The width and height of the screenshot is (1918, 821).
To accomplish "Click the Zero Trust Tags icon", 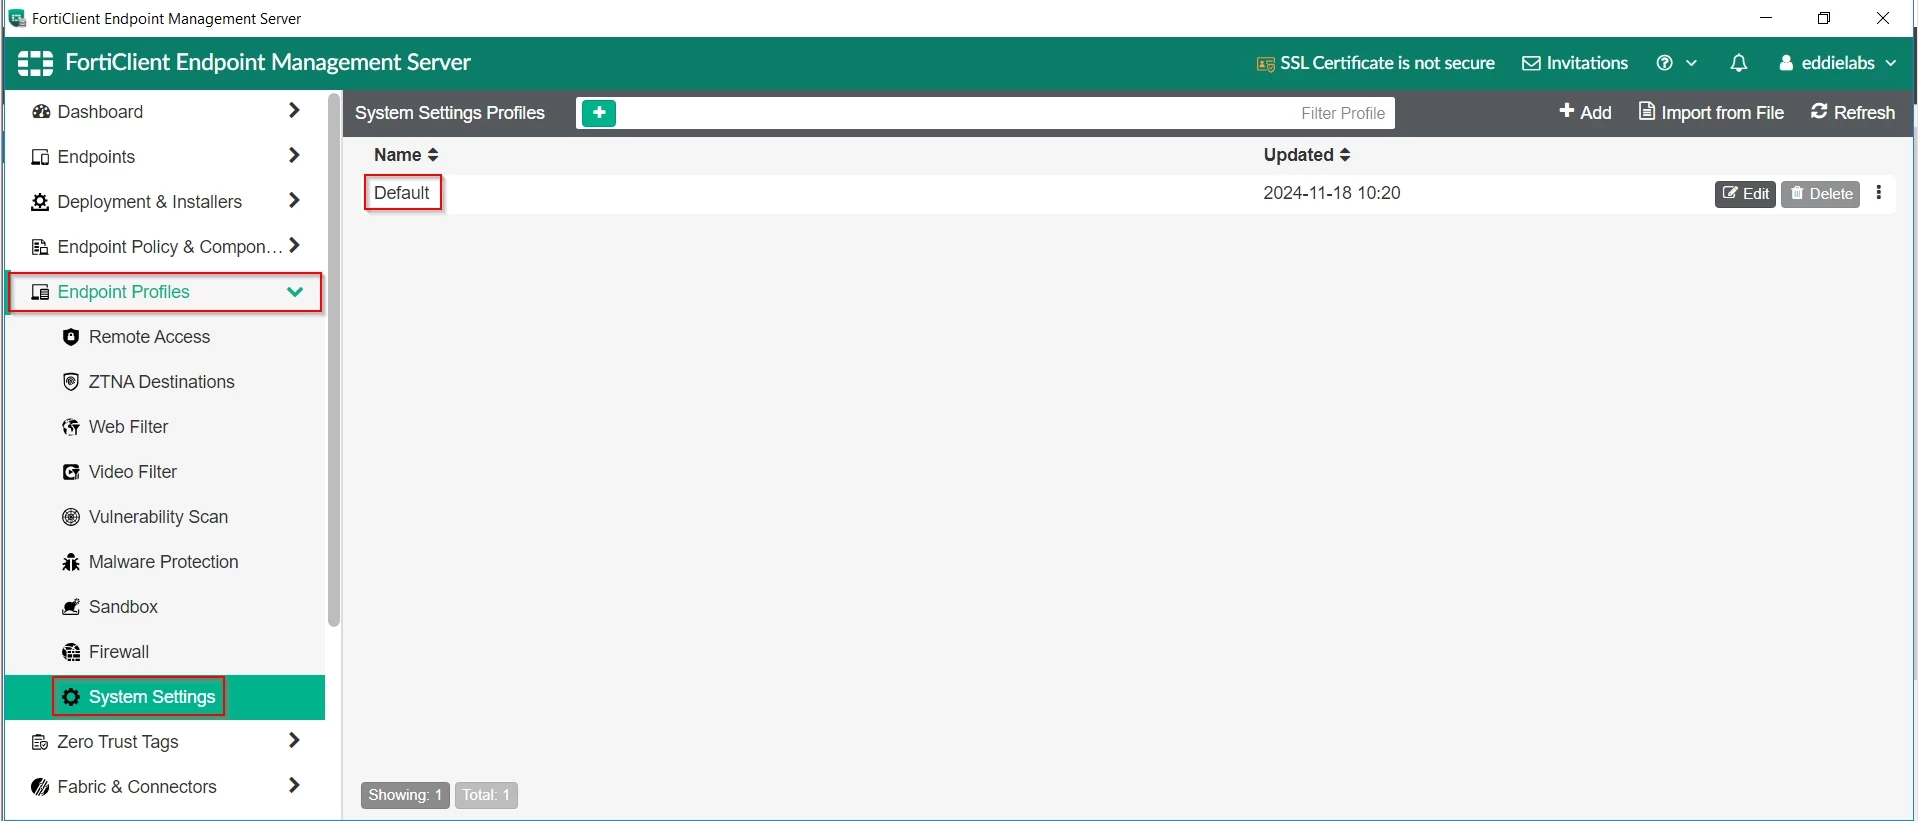I will [x=41, y=742].
